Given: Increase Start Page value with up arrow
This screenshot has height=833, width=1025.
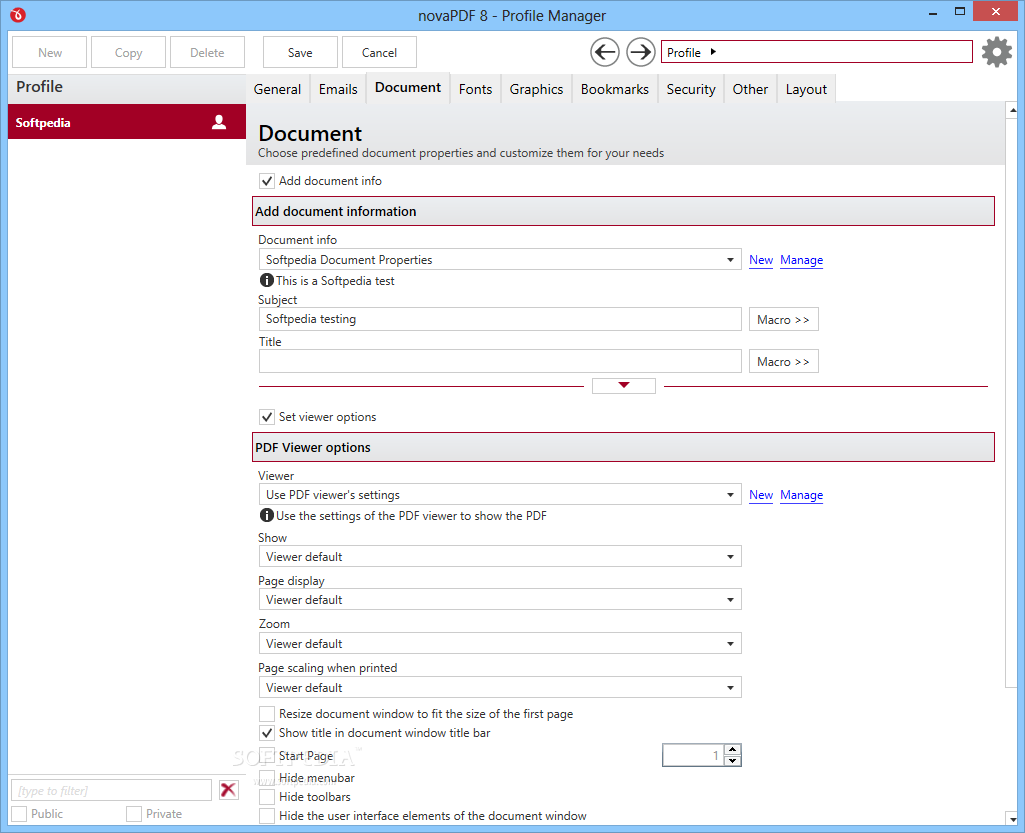Looking at the screenshot, I should coord(733,750).
